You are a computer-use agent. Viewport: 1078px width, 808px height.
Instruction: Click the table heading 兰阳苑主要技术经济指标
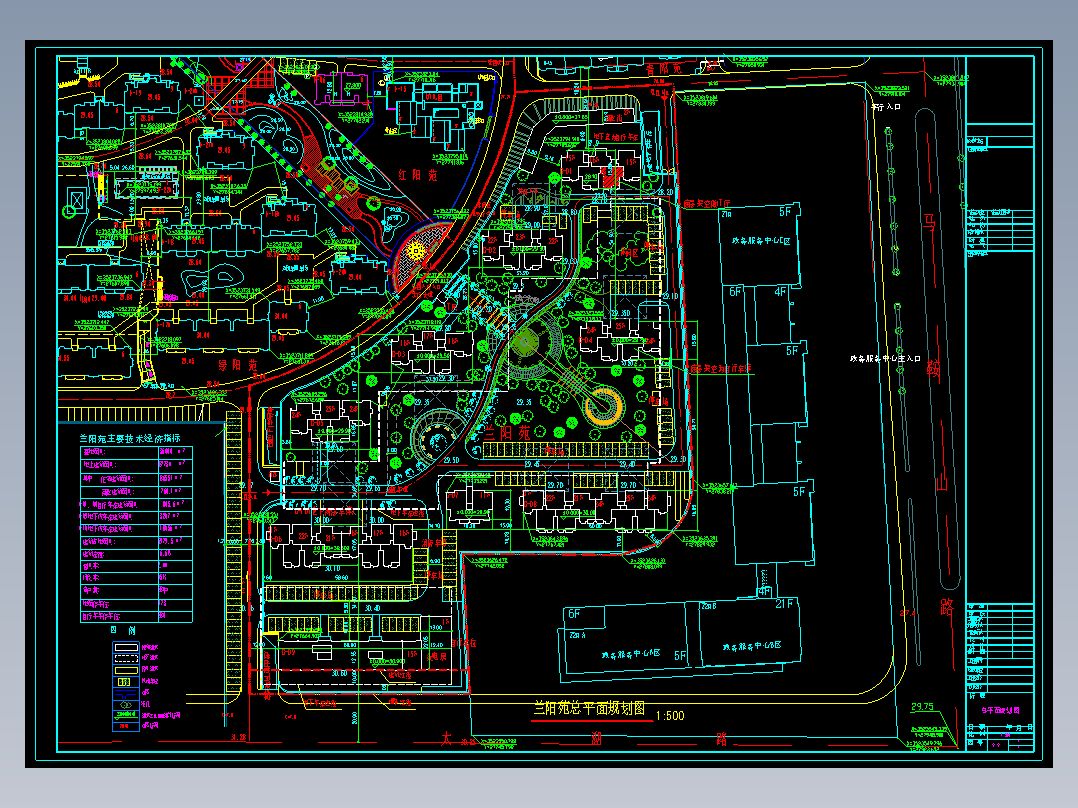point(130,438)
